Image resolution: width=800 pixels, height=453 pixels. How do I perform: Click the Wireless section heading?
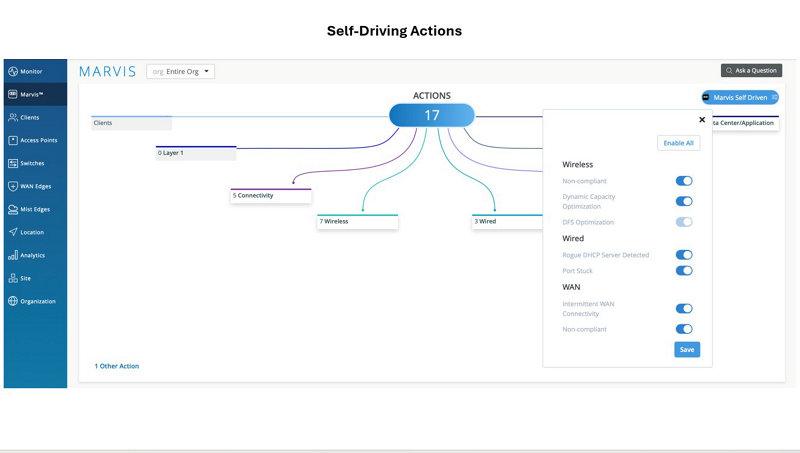[578, 164]
